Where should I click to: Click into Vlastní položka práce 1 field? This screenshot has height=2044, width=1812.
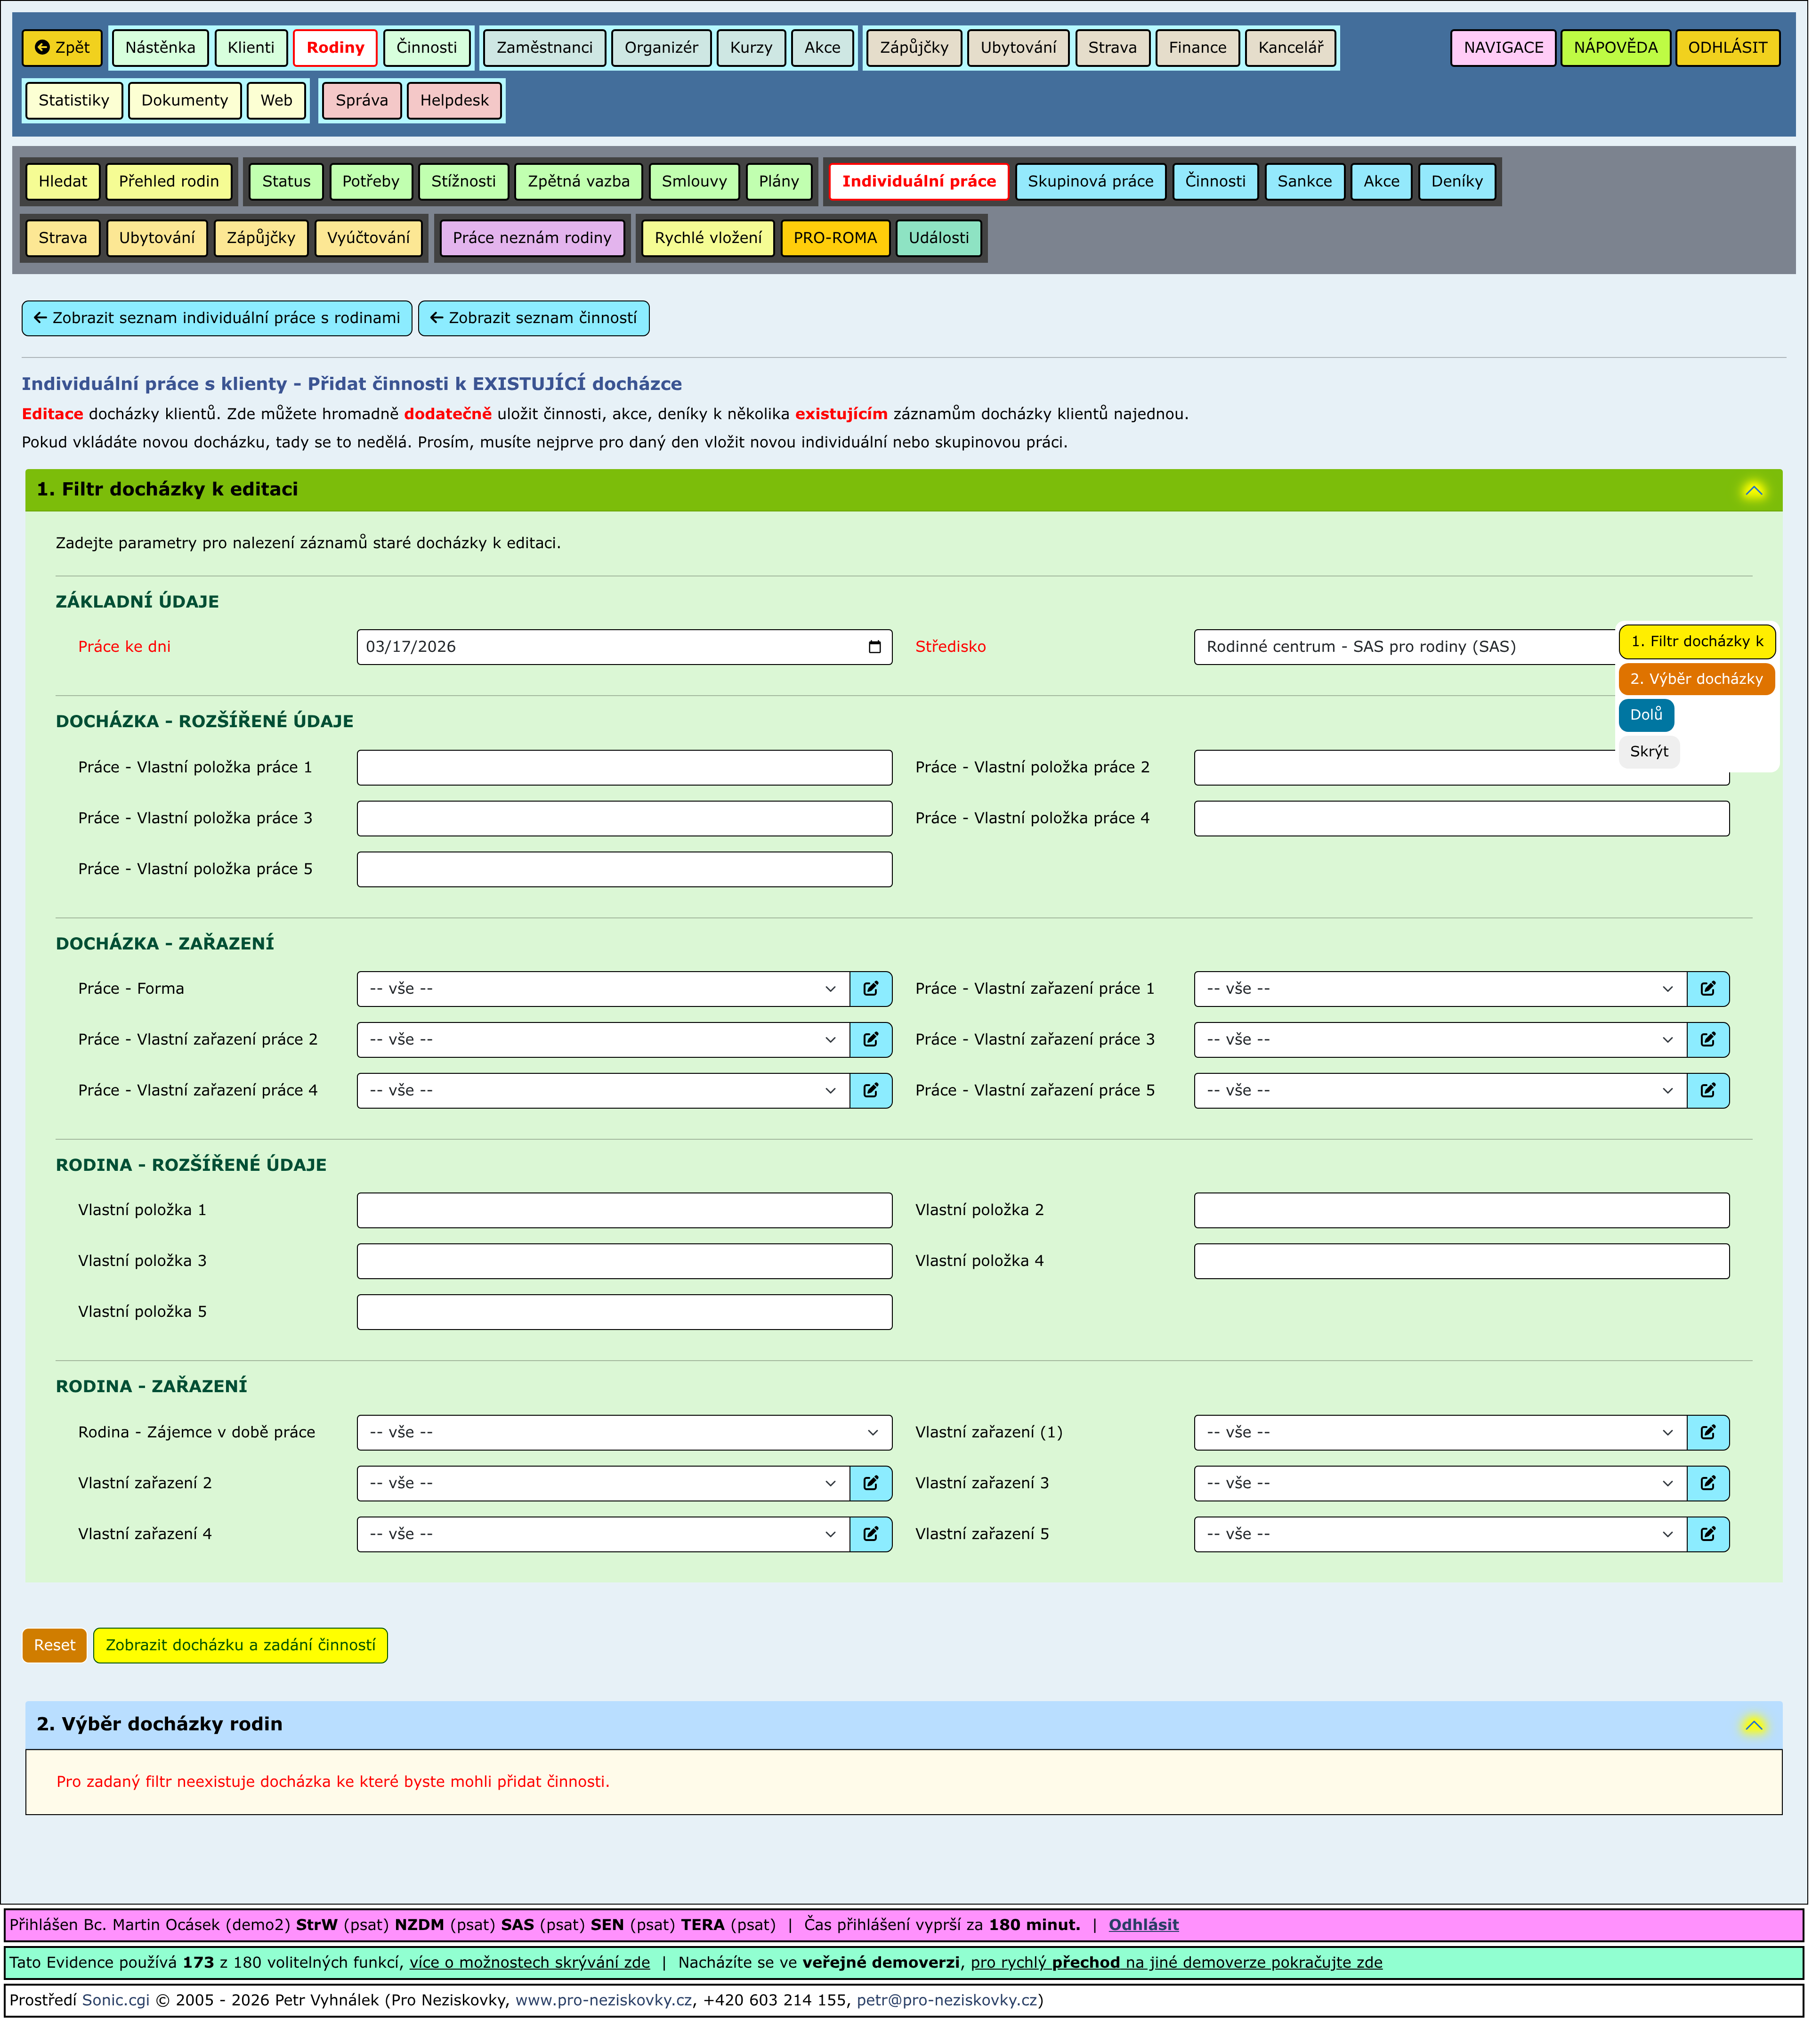[x=624, y=768]
